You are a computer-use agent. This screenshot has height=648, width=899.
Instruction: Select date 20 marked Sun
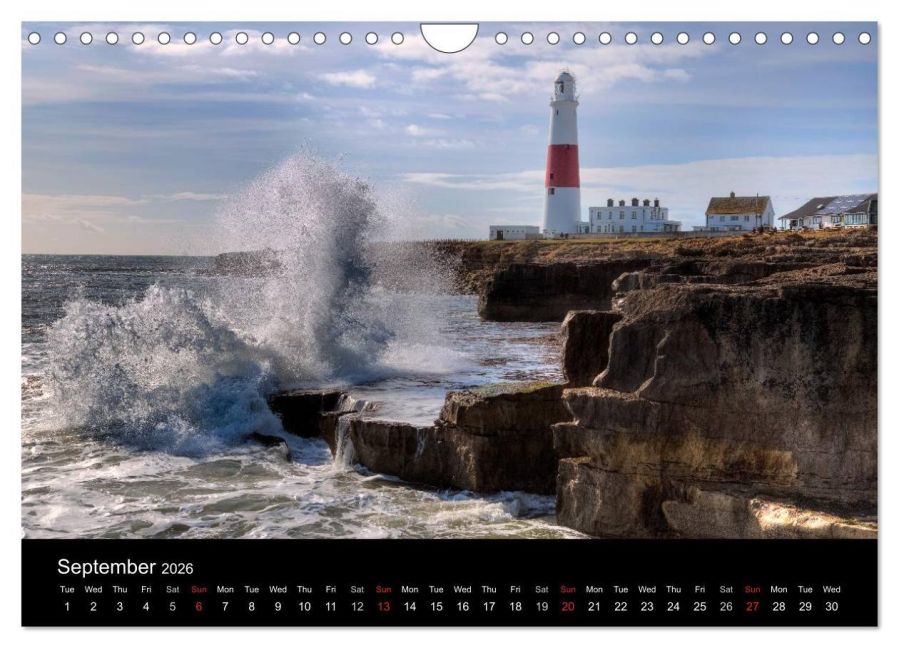coord(568,607)
